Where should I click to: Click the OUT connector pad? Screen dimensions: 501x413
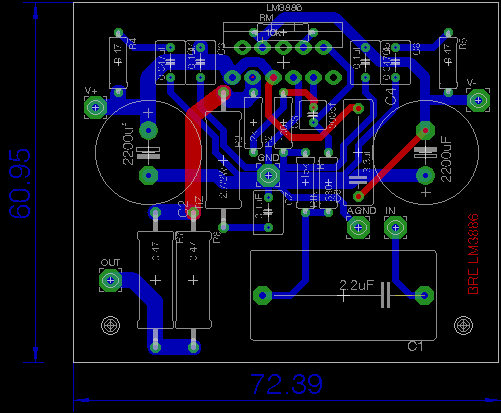[110, 280]
